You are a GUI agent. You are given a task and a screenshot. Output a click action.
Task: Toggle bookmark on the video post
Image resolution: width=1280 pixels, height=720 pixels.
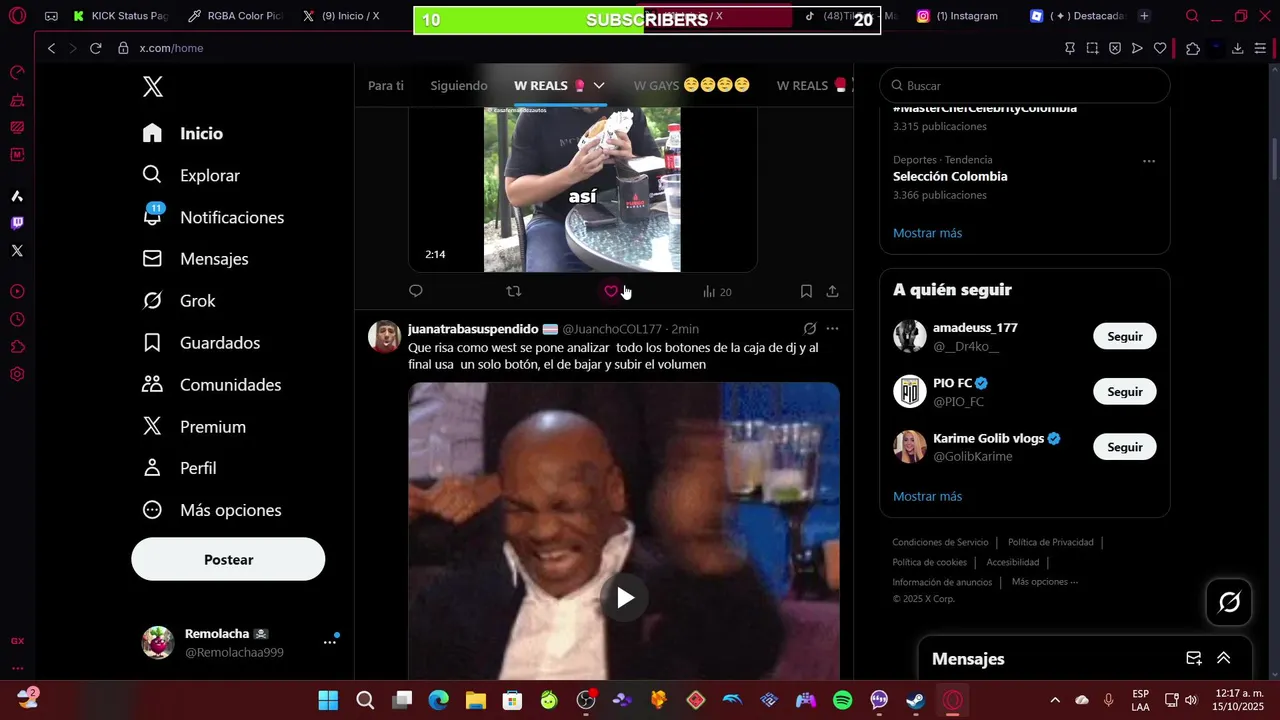point(806,291)
